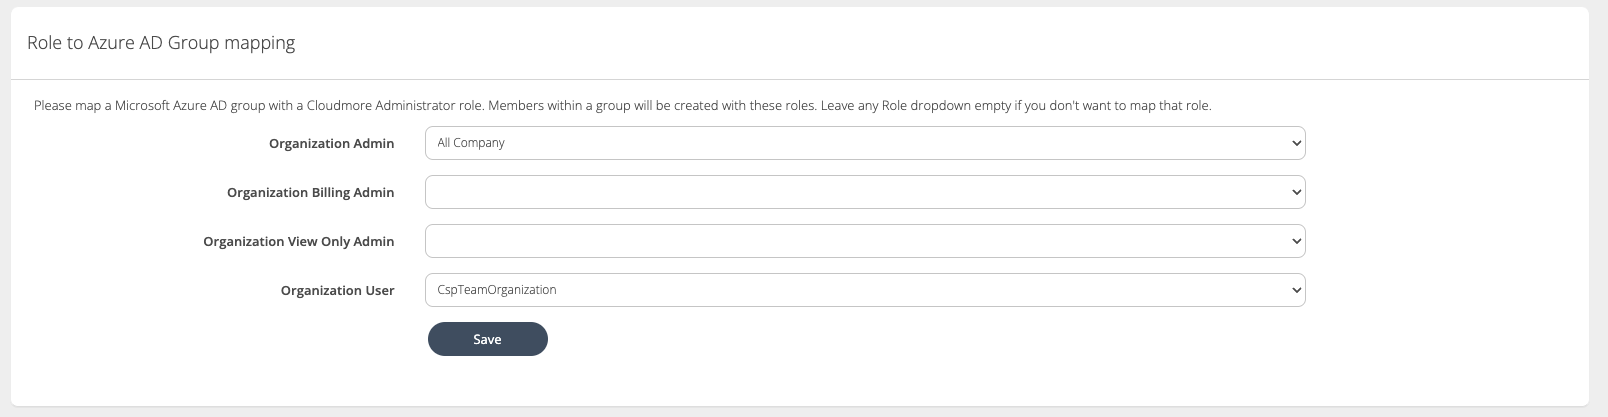Viewport: 1608px width, 417px height.
Task: Click the Organization View Only Admin chevron arrow
Action: [x=1296, y=241]
